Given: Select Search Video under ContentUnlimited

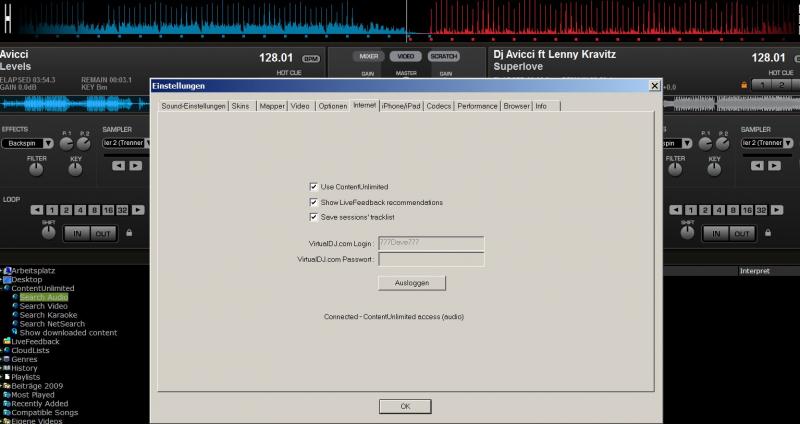Looking at the screenshot, I should (43, 306).
